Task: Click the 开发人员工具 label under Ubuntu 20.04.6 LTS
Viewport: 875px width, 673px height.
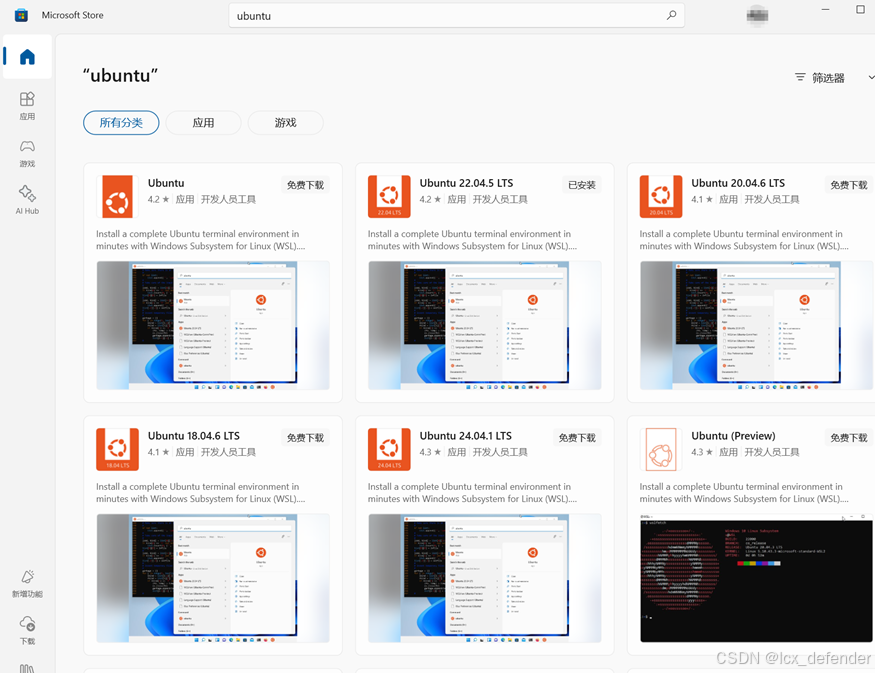Action: coord(771,199)
